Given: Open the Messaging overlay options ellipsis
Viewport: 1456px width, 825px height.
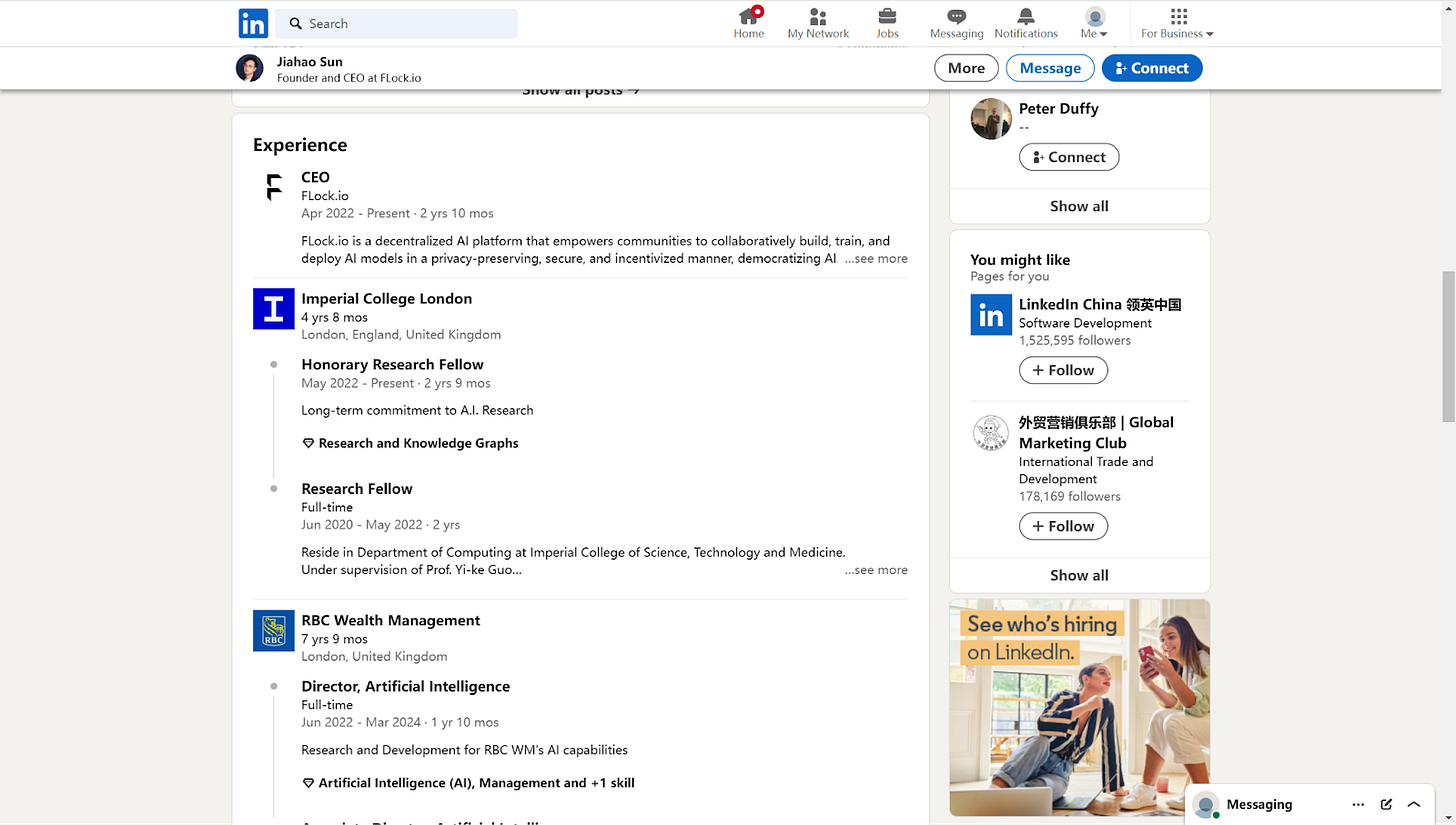Looking at the screenshot, I should (x=1357, y=804).
